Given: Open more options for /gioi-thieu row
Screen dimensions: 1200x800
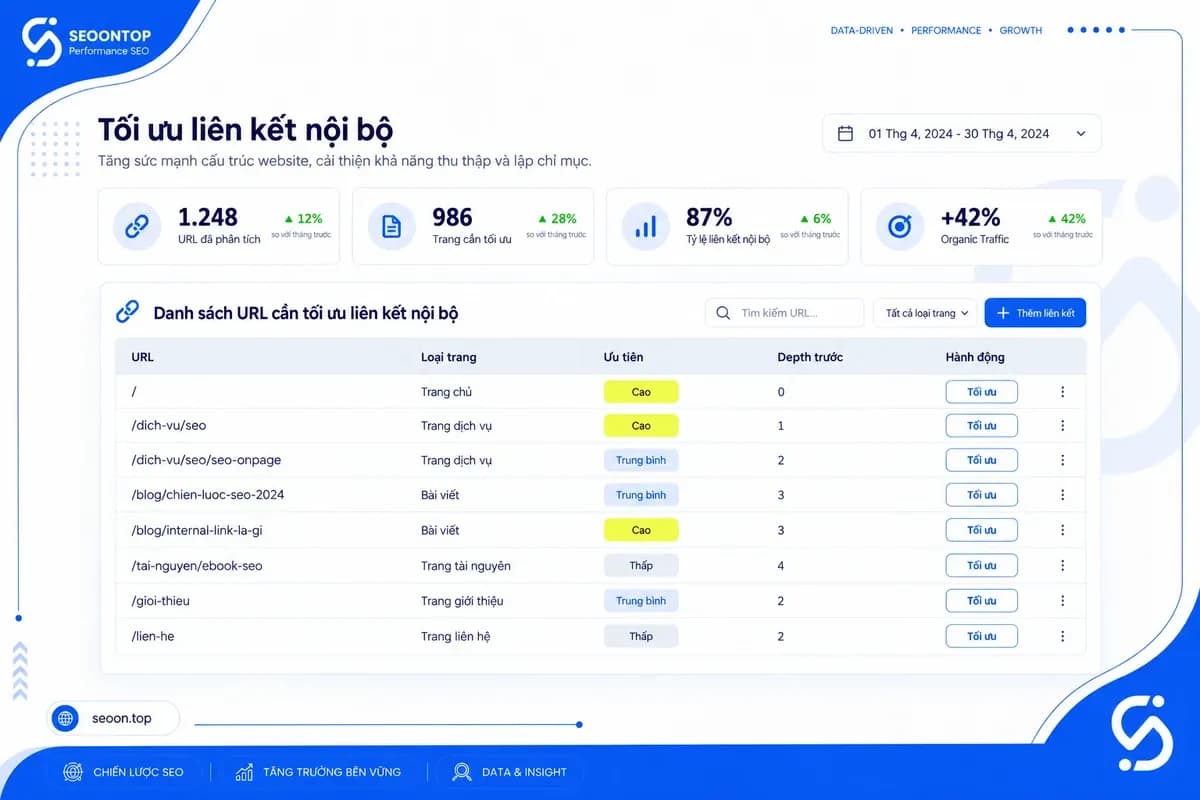Looking at the screenshot, I should 1062,601.
